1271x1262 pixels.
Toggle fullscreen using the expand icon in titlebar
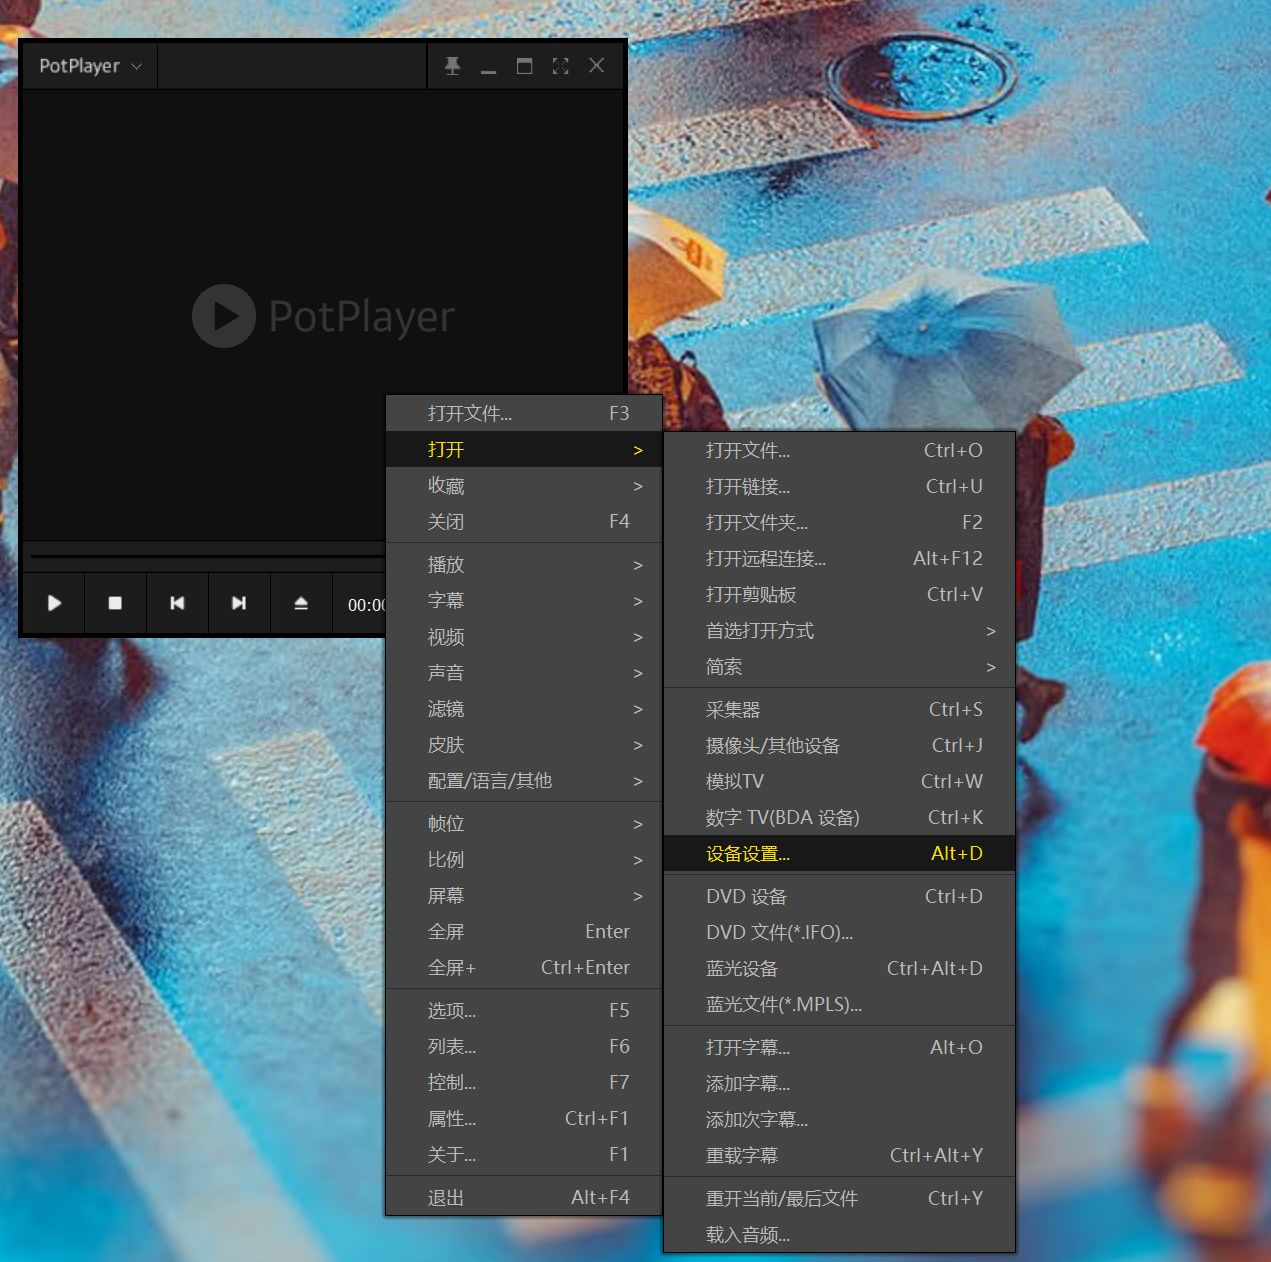click(x=560, y=65)
